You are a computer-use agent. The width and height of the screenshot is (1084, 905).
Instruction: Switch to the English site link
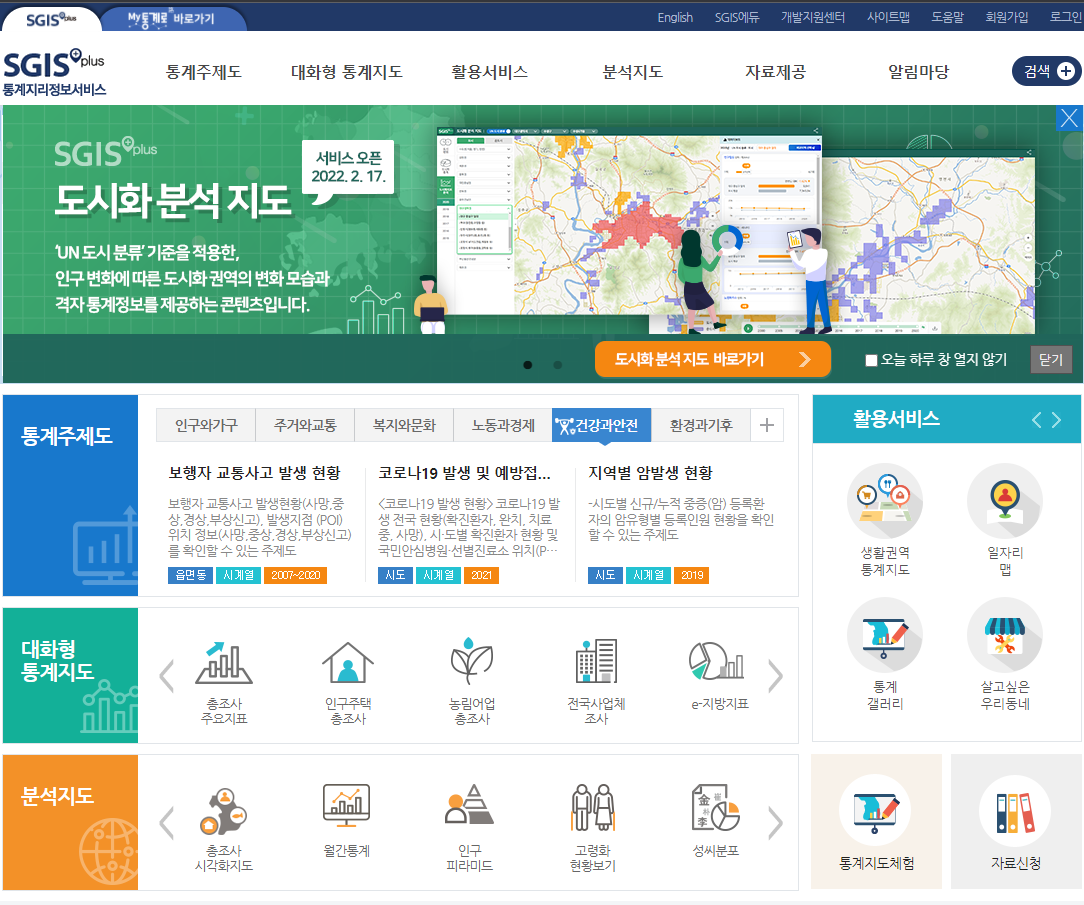pos(675,17)
